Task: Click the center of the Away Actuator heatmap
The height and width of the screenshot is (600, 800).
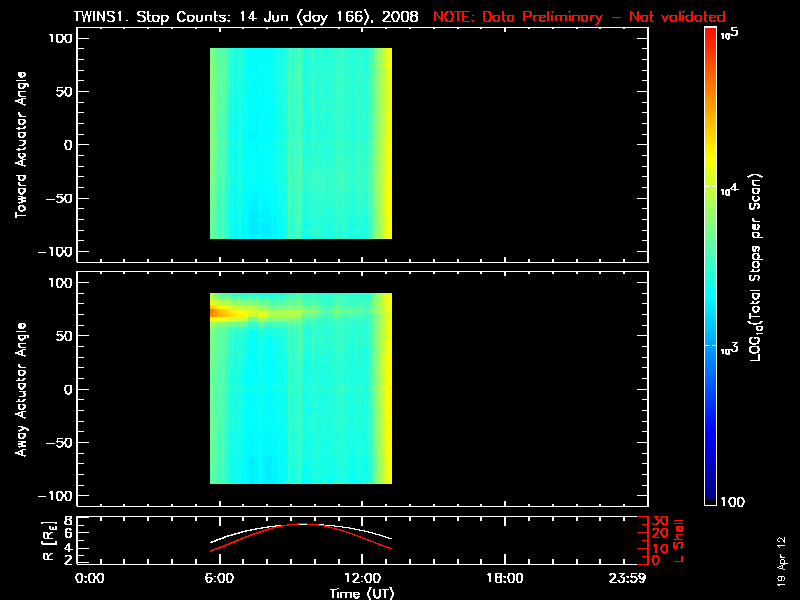Action: click(300, 389)
